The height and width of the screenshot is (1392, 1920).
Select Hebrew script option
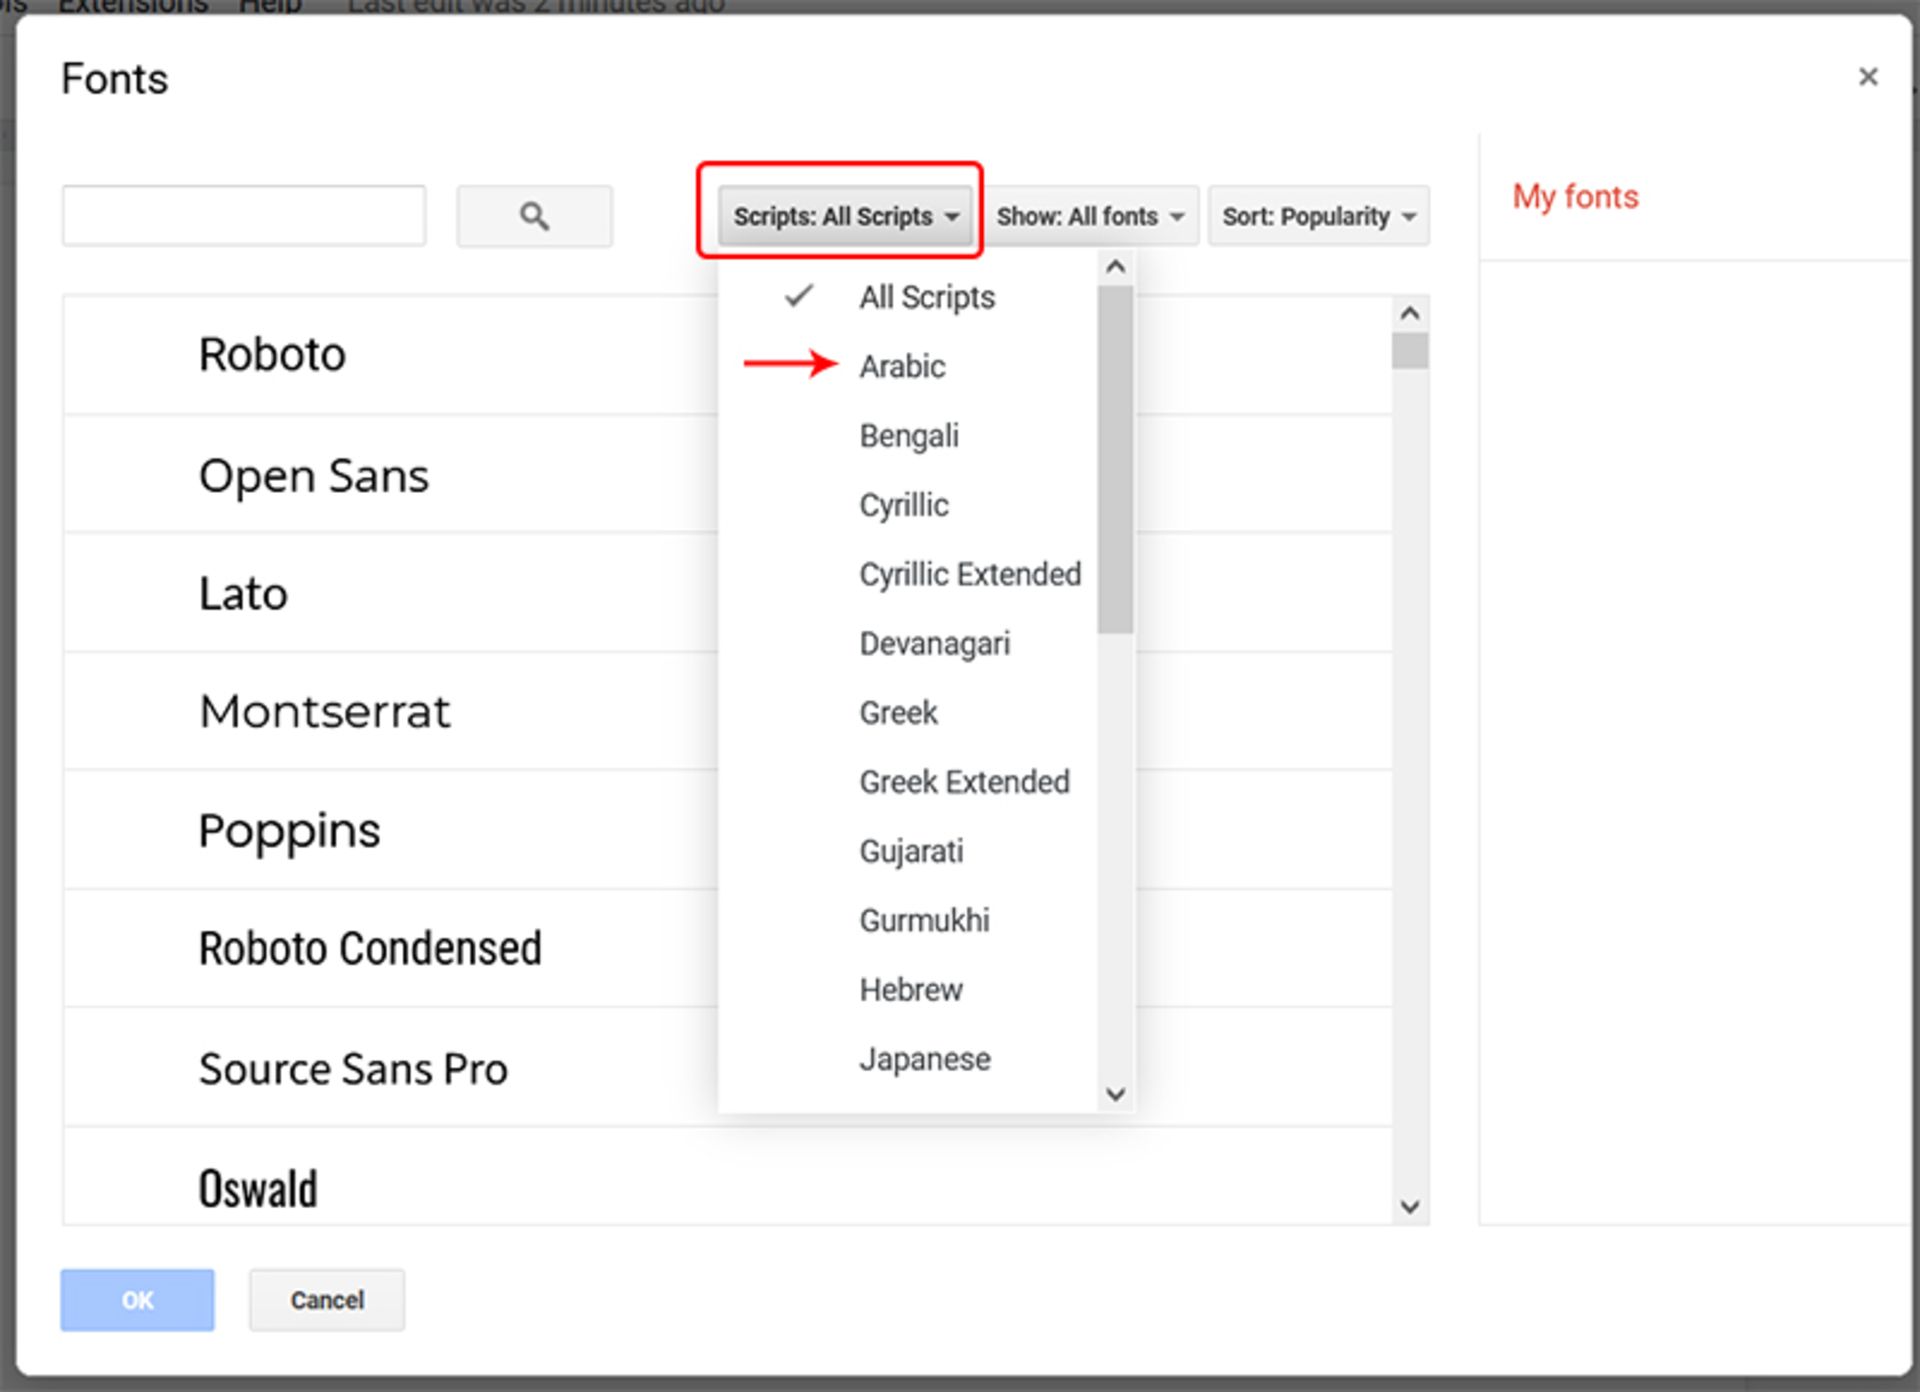(910, 989)
